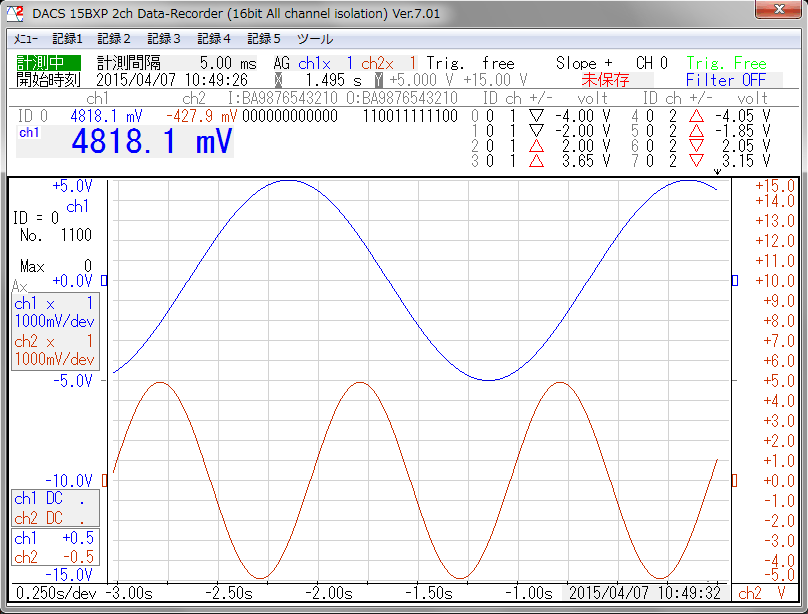808x614 pixels.
Task: Click the up triangle of ID 2 2.00 V
Action: click(536, 146)
